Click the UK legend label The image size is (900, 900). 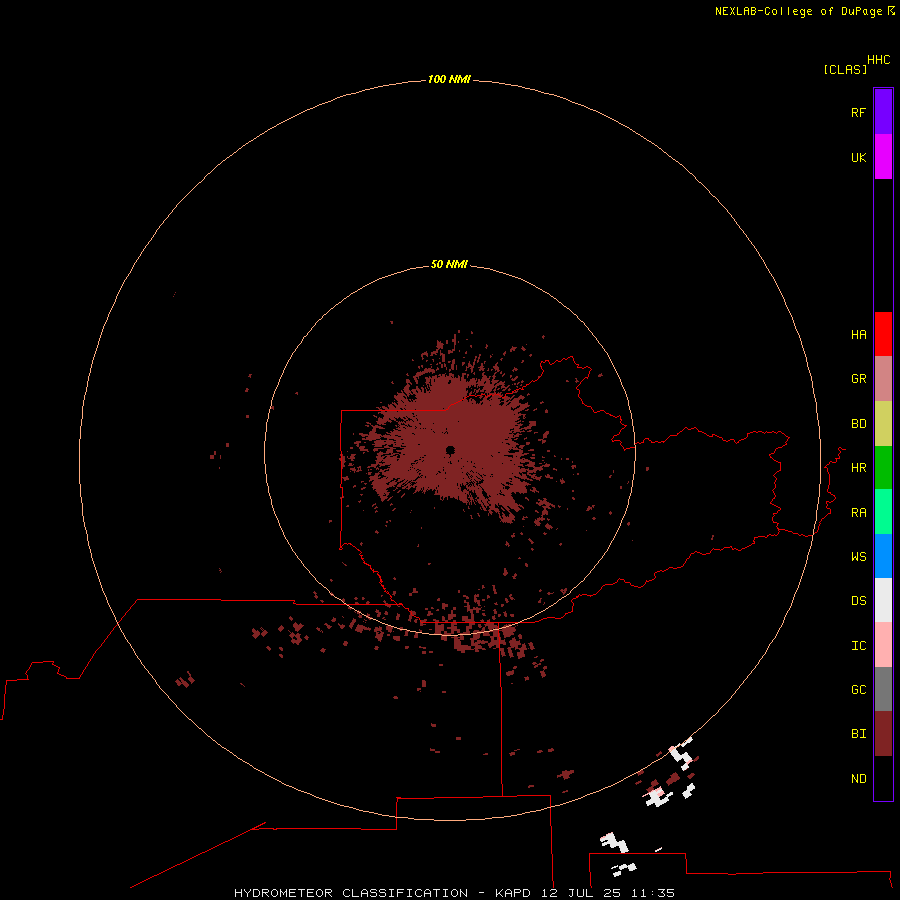[858, 157]
